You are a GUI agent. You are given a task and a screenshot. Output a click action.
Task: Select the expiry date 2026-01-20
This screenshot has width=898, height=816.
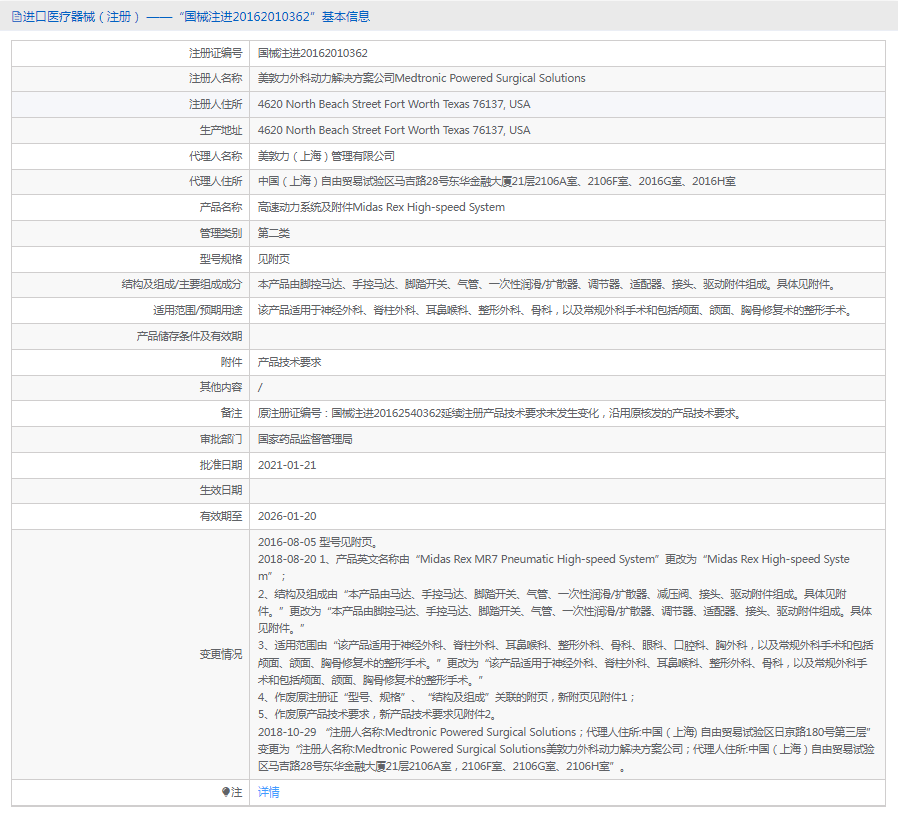coord(287,517)
